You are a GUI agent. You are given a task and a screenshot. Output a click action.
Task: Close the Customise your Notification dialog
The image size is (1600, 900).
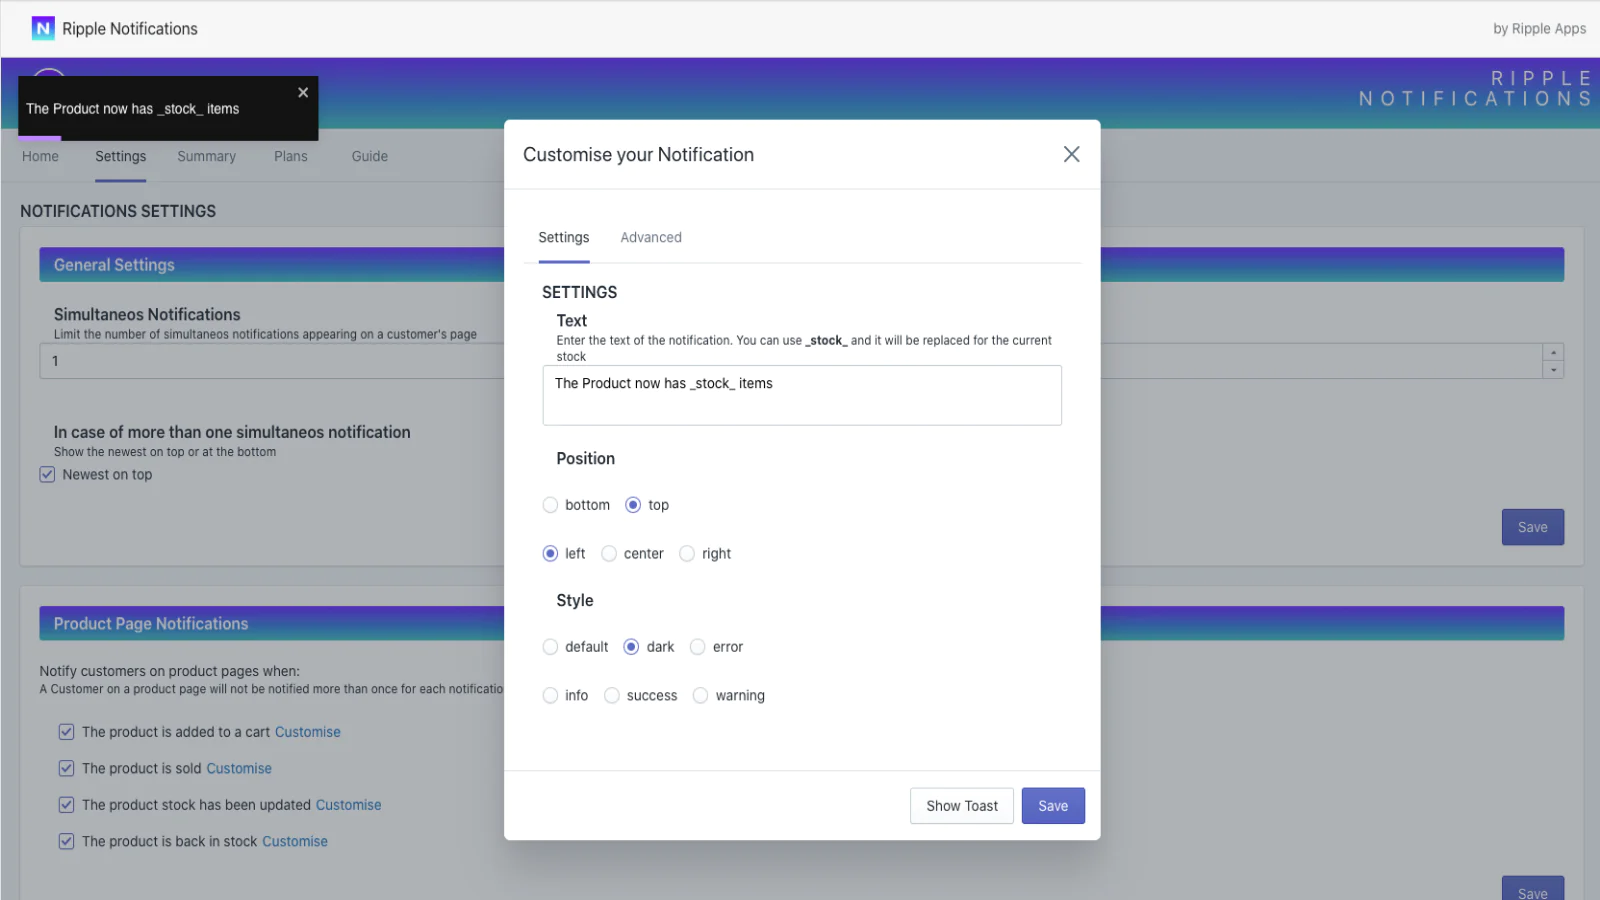pyautogui.click(x=1071, y=154)
